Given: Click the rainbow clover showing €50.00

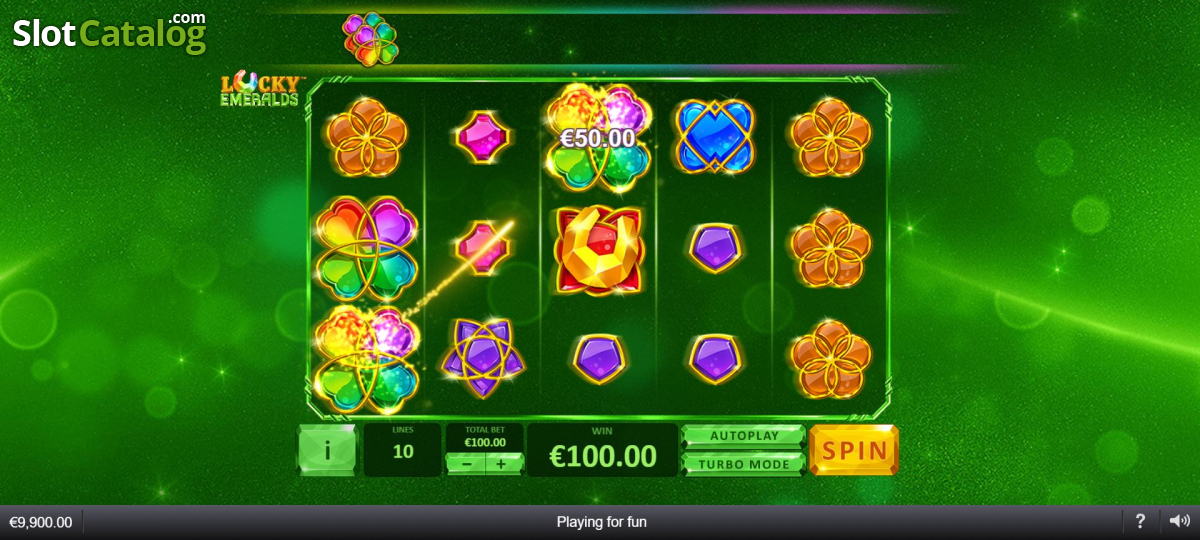Looking at the screenshot, I should pyautogui.click(x=598, y=137).
